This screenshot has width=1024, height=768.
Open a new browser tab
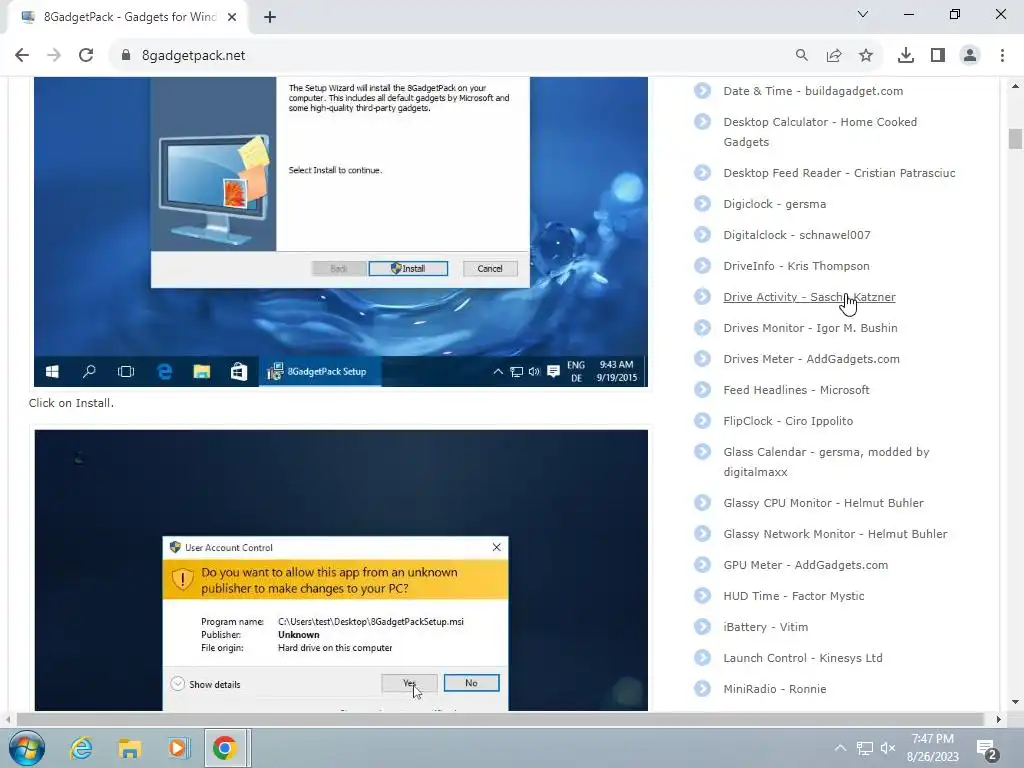(x=270, y=17)
